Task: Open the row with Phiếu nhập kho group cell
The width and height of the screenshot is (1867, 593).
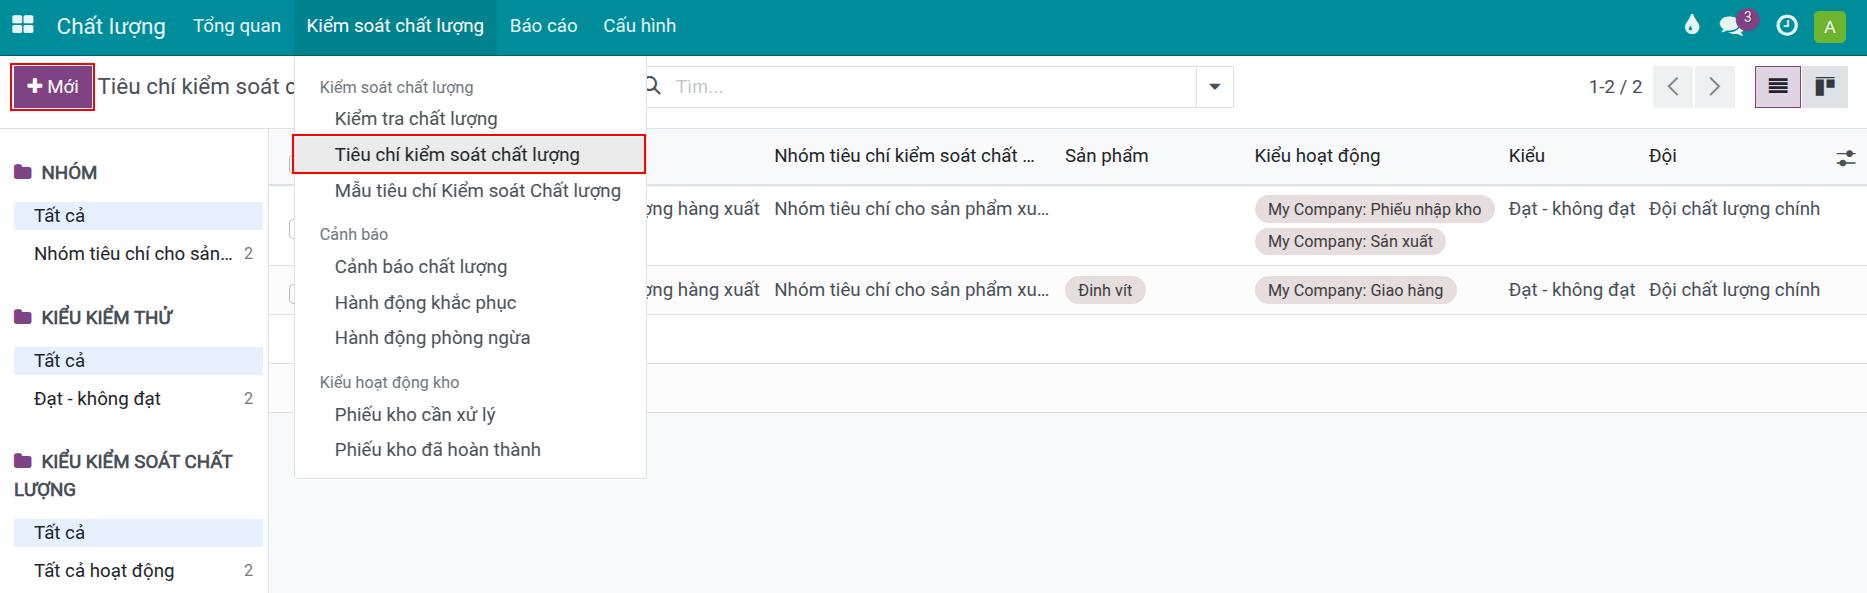Action: [912, 209]
